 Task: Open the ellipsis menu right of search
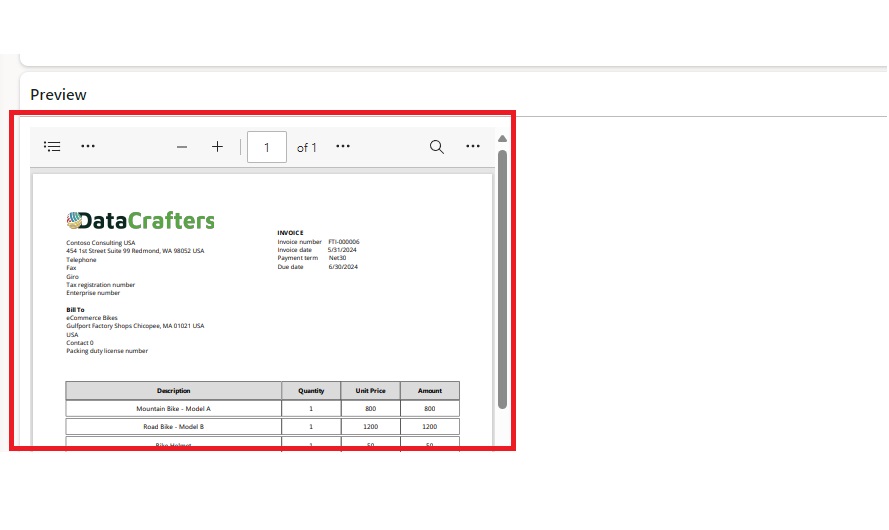[473, 146]
